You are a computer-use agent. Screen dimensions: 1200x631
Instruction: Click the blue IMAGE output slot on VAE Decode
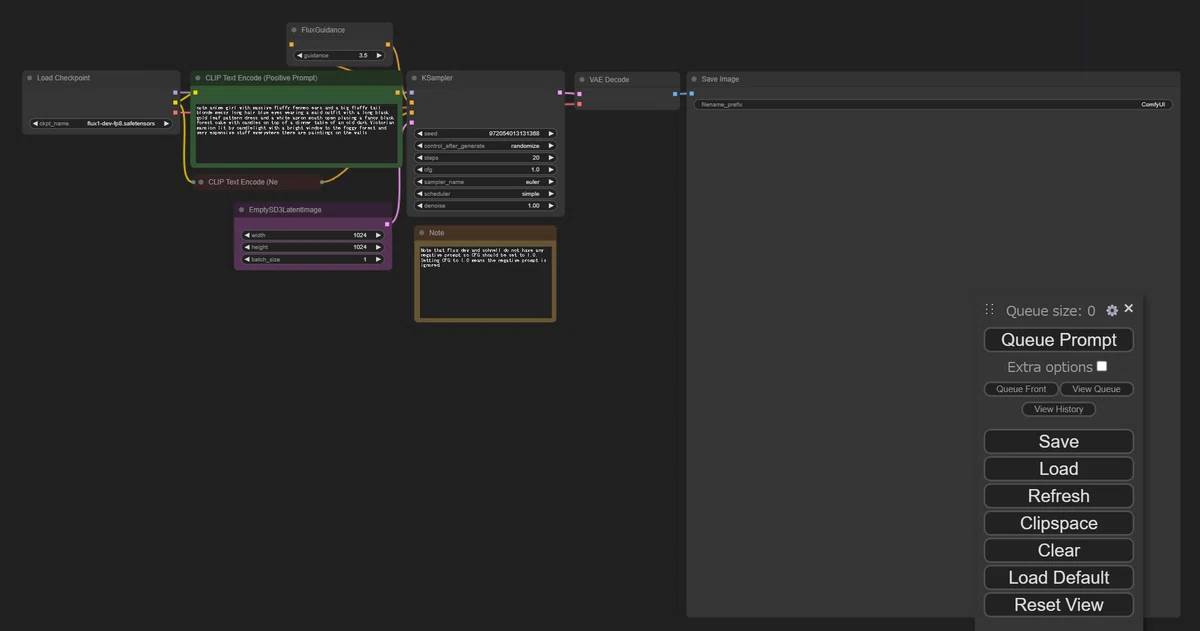[x=675, y=94]
